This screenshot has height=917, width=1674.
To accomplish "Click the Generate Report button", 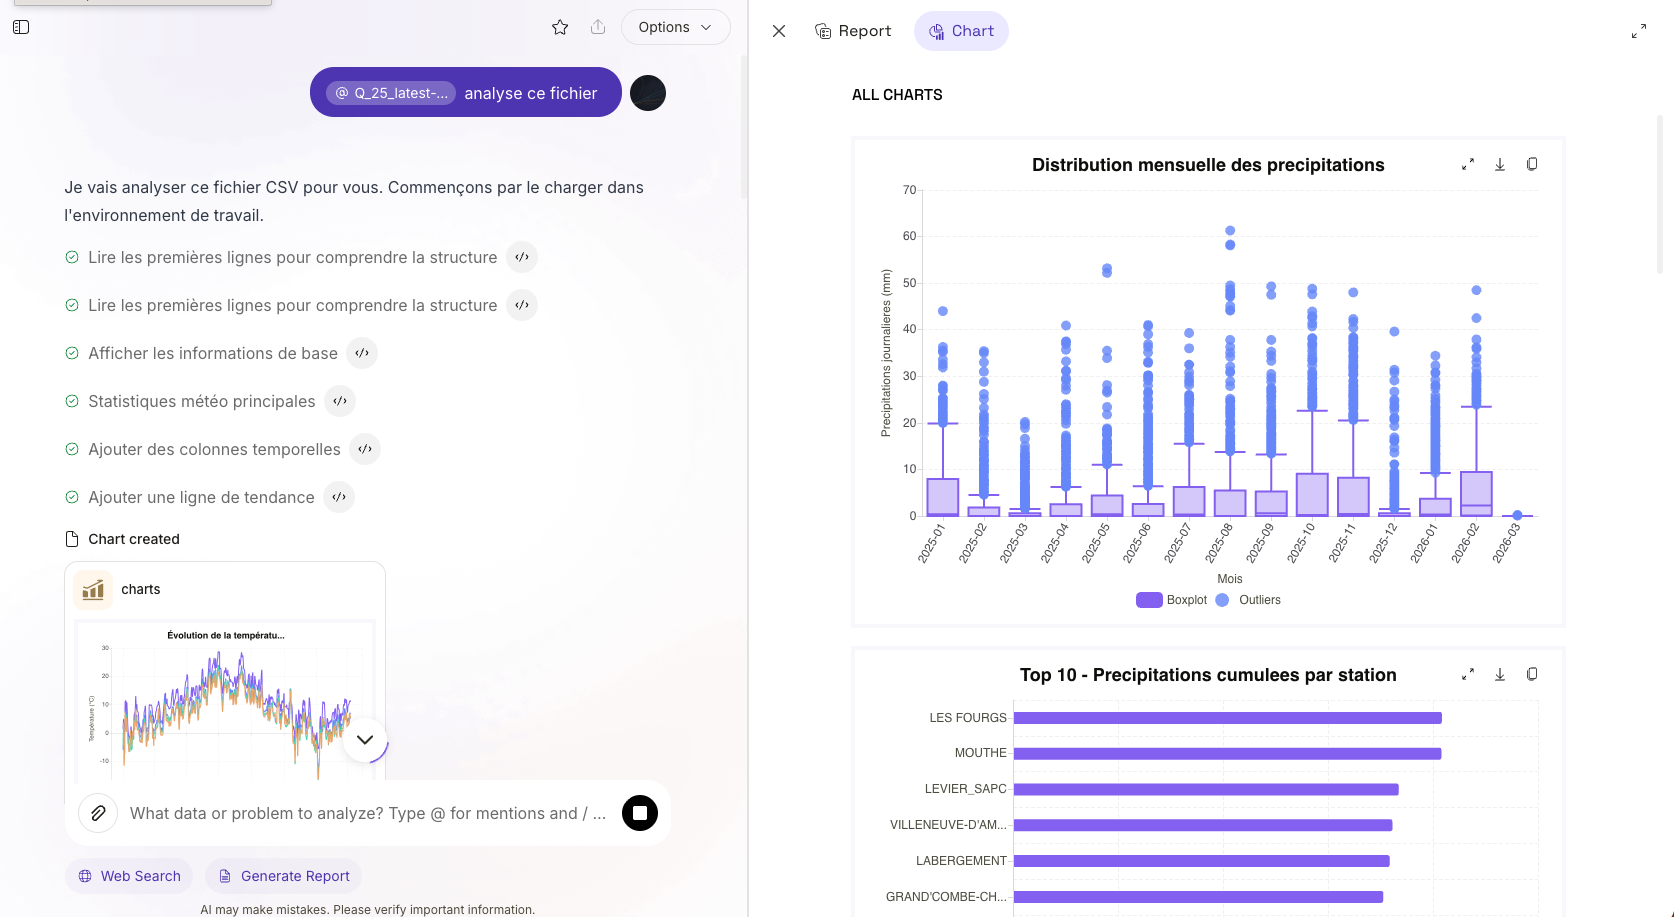I will tap(284, 876).
